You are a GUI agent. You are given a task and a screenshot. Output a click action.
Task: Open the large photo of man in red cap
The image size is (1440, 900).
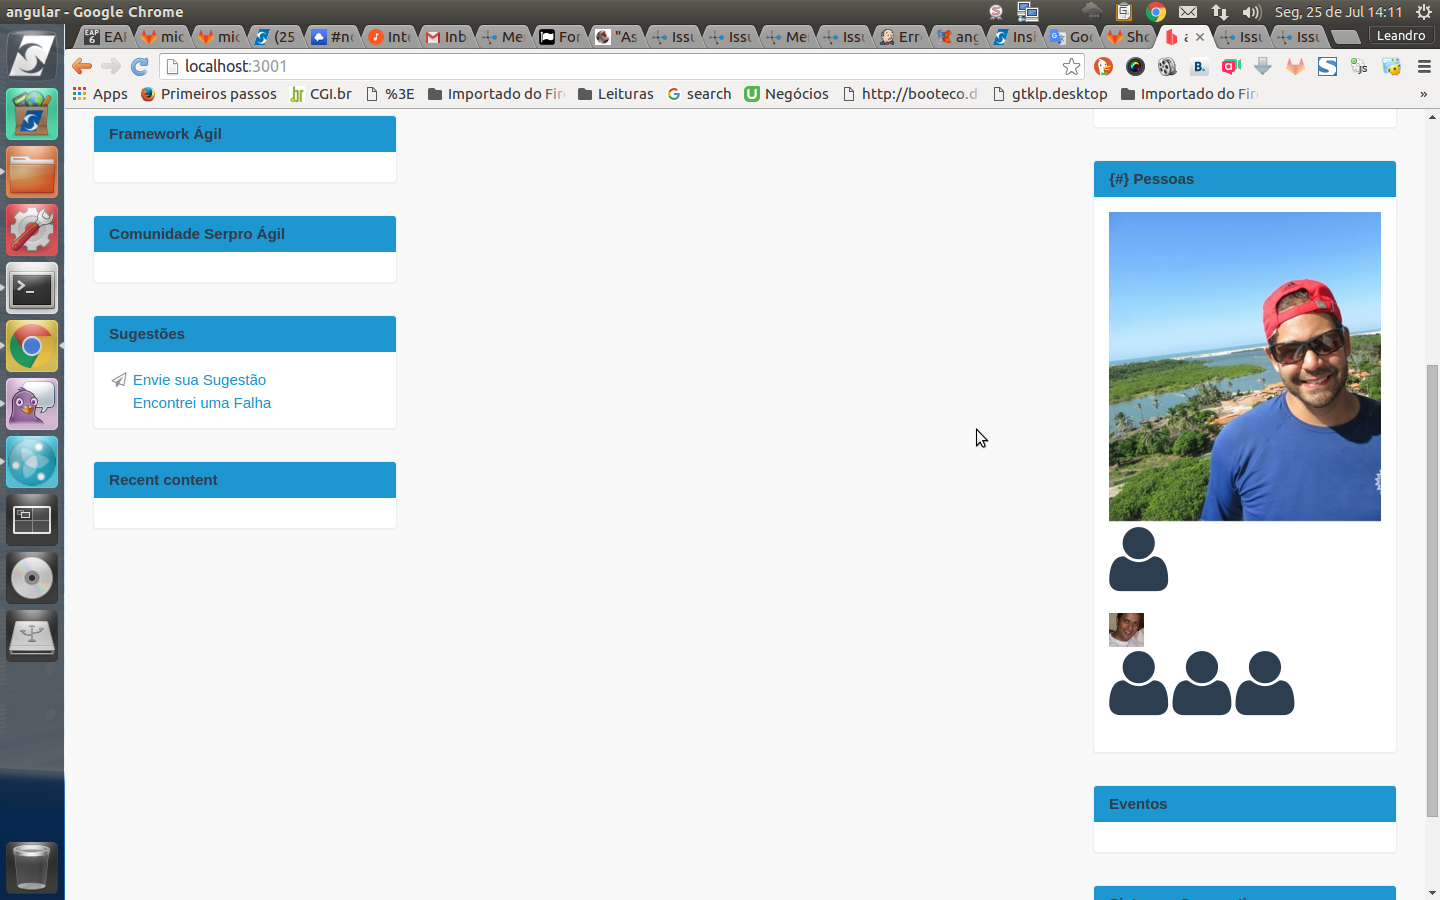(x=1245, y=366)
